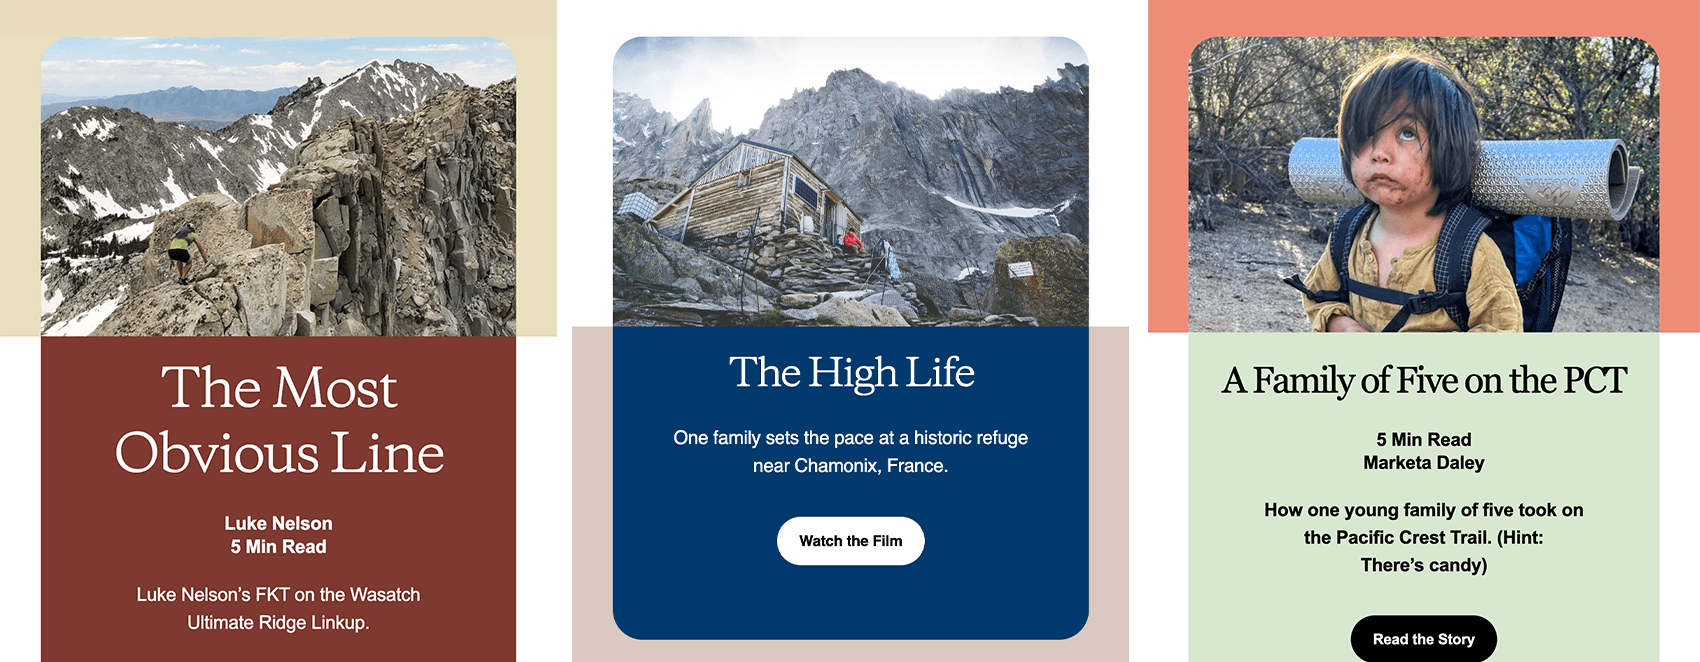Click the rolled sleeping pad in the photo

1464,177
